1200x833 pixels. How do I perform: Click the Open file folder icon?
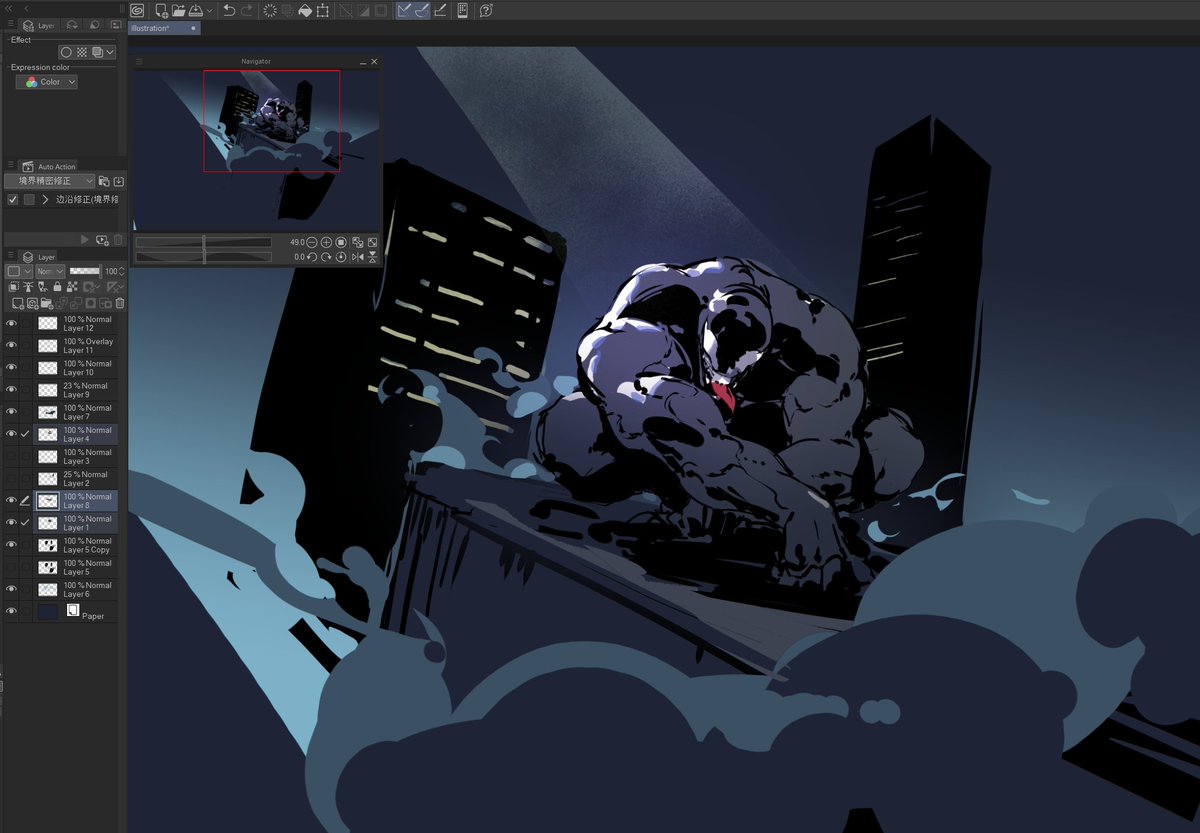(179, 10)
